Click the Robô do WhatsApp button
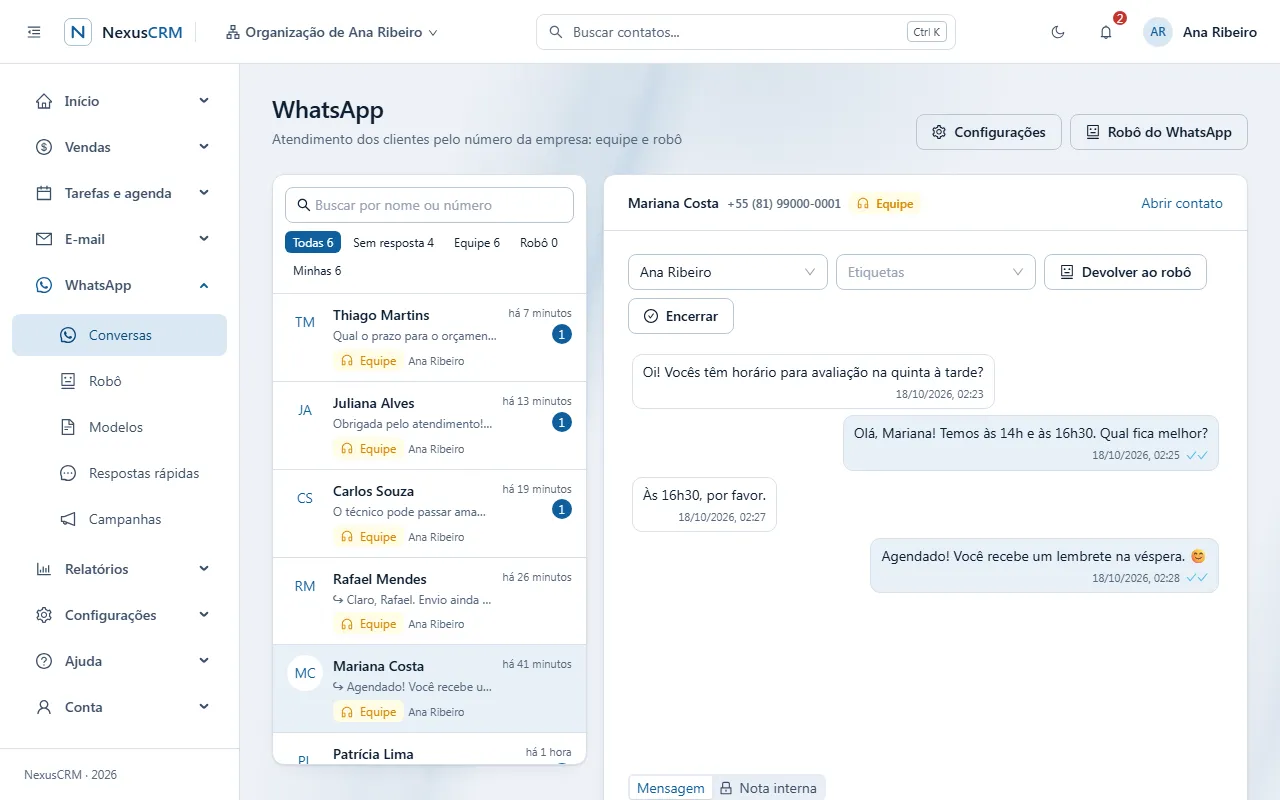 [1159, 132]
